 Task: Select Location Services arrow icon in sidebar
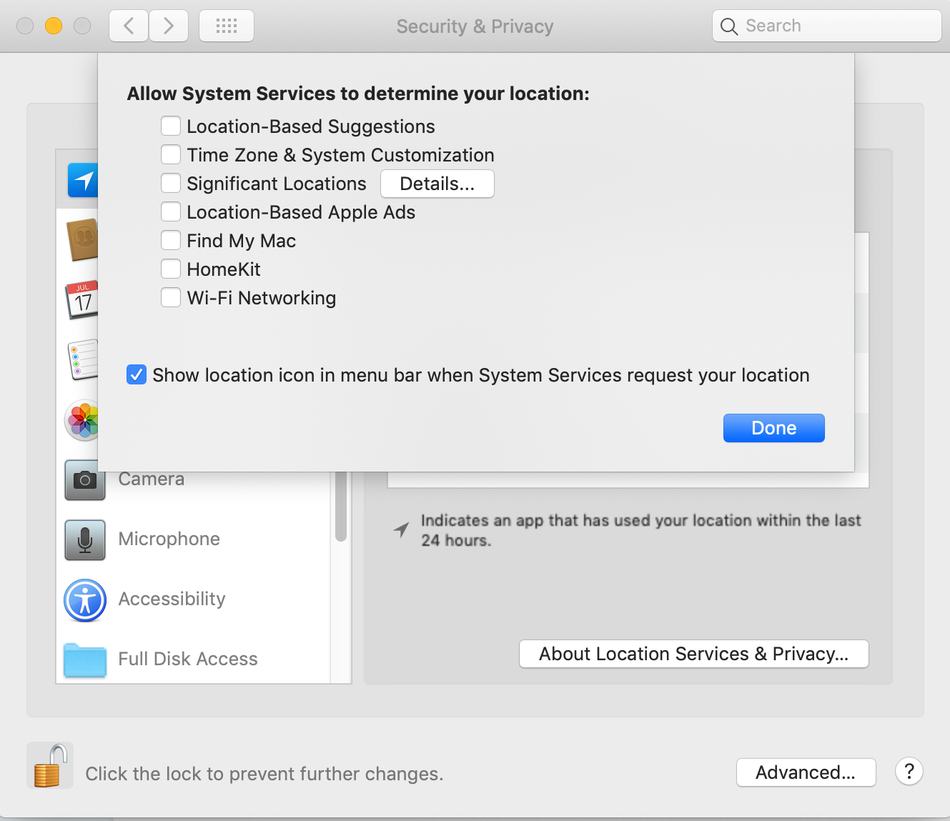pos(83,180)
